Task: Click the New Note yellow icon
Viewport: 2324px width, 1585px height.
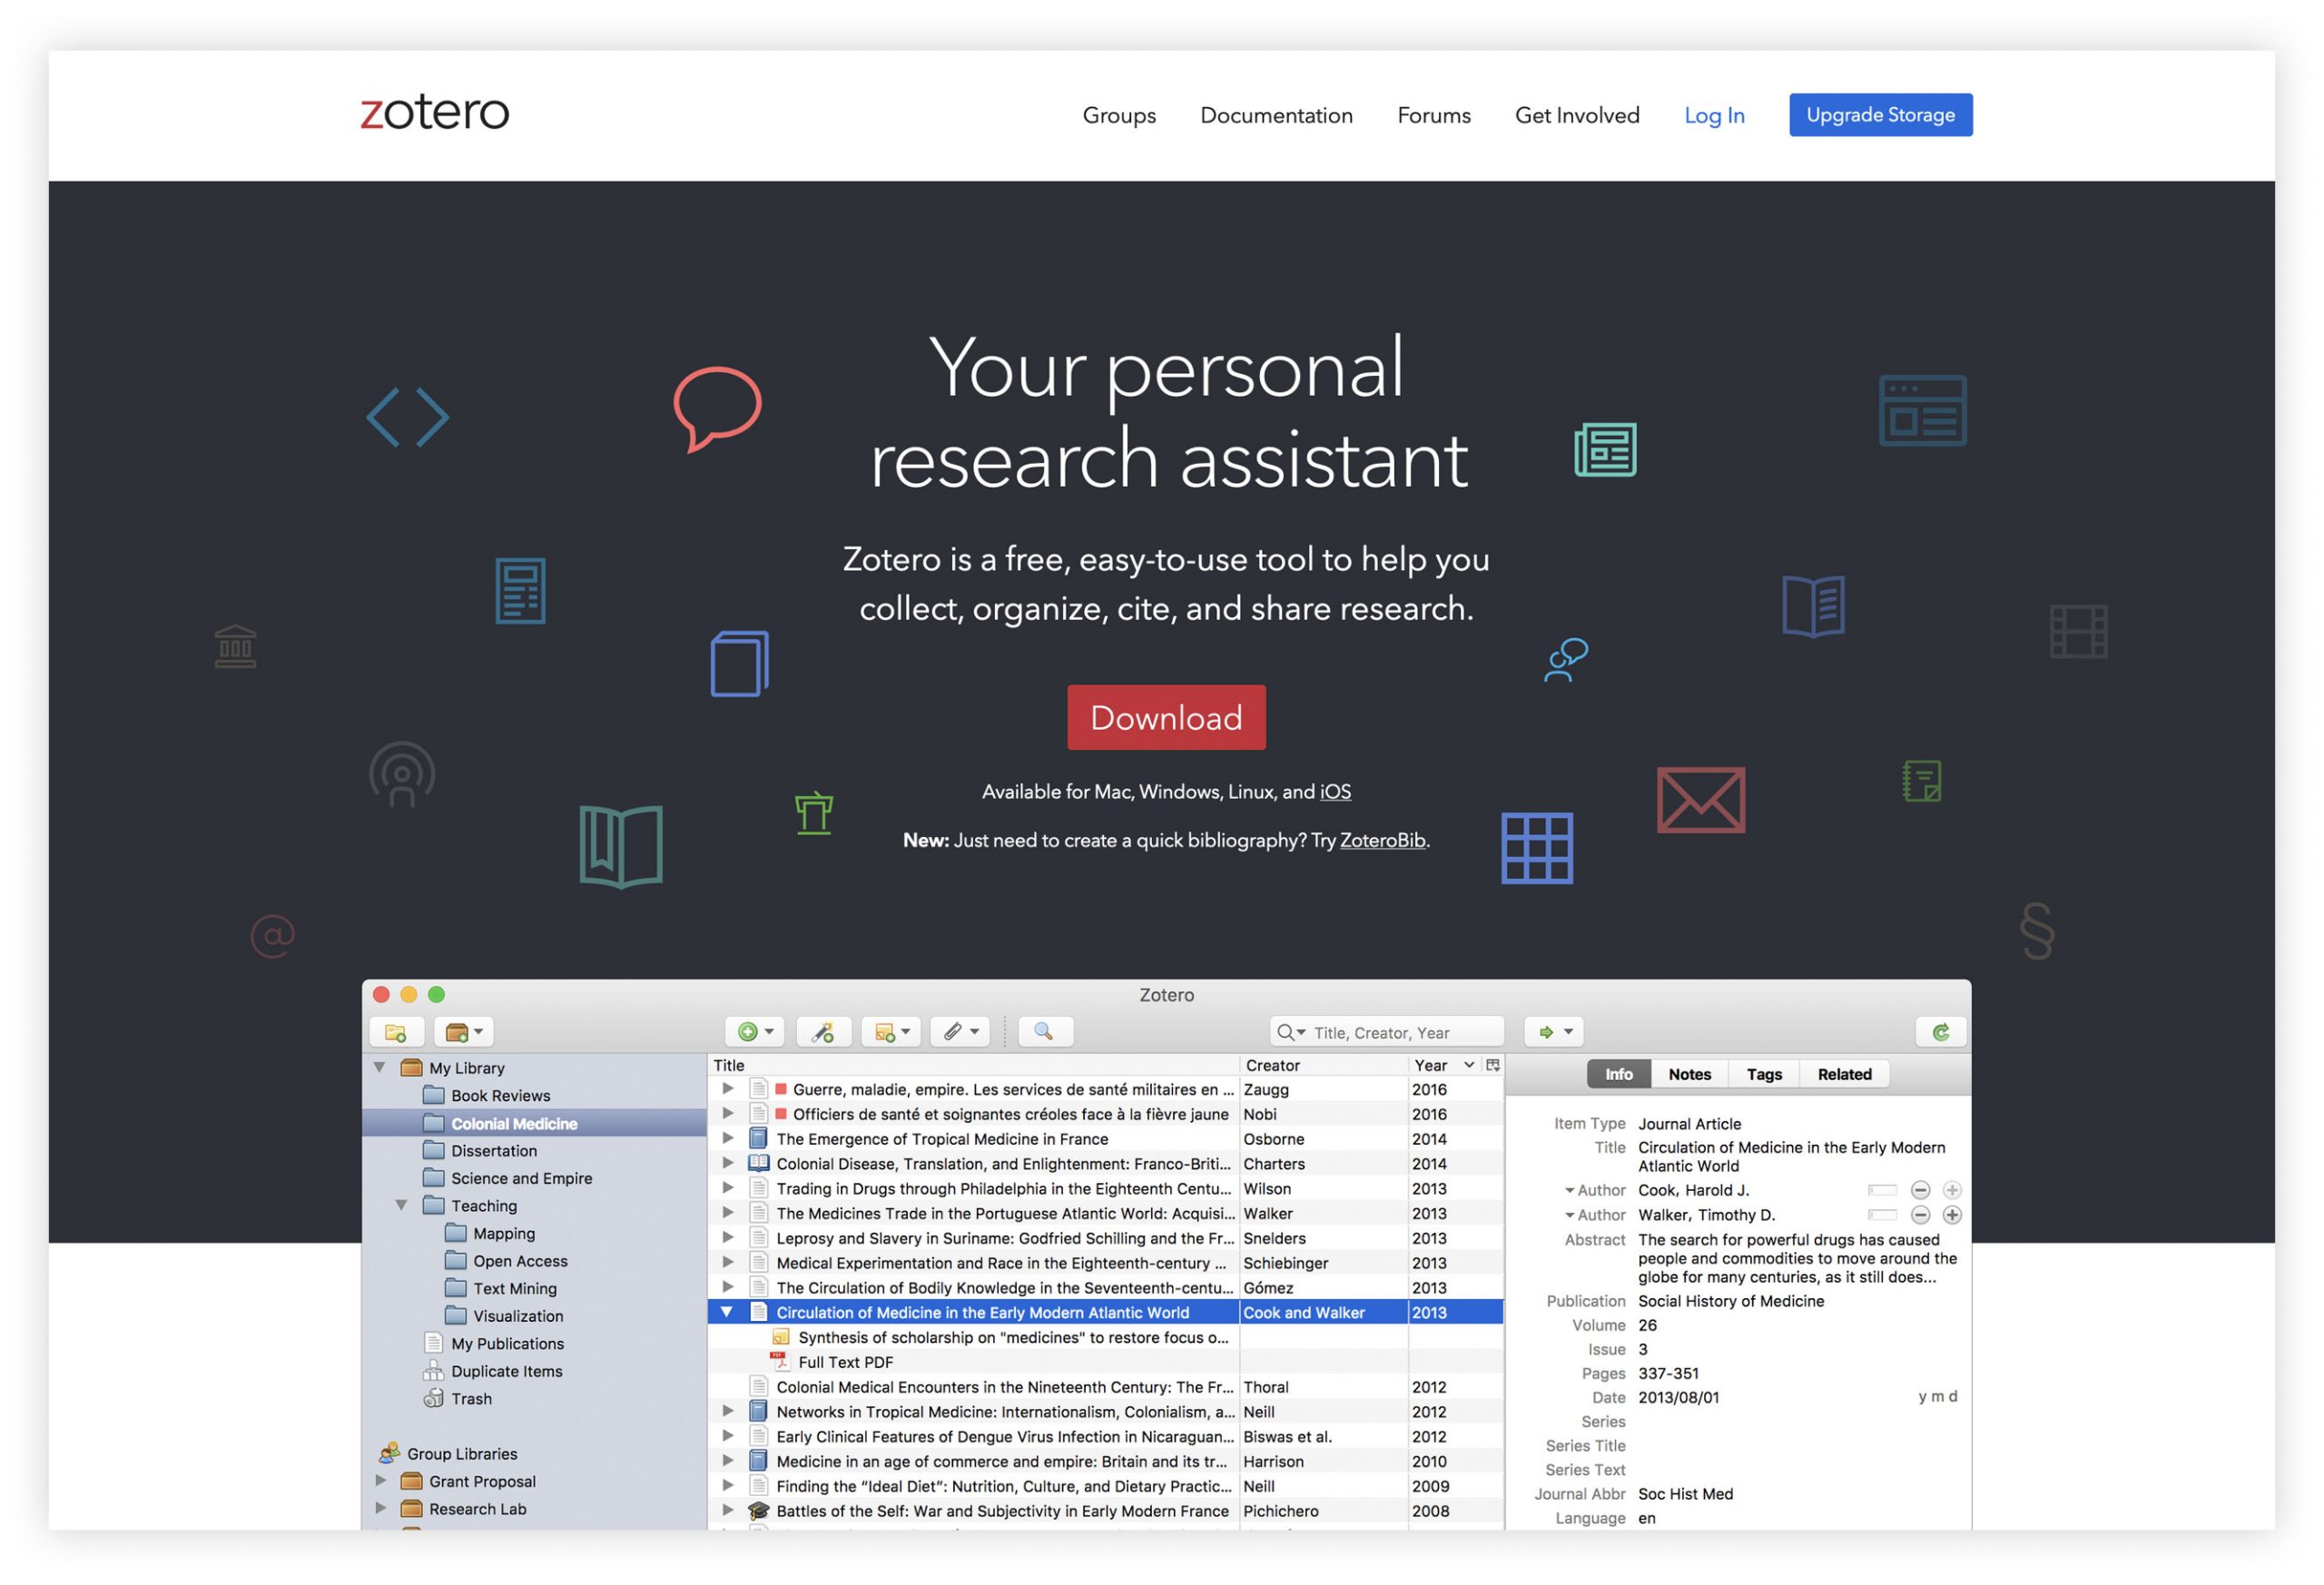Action: [891, 1032]
